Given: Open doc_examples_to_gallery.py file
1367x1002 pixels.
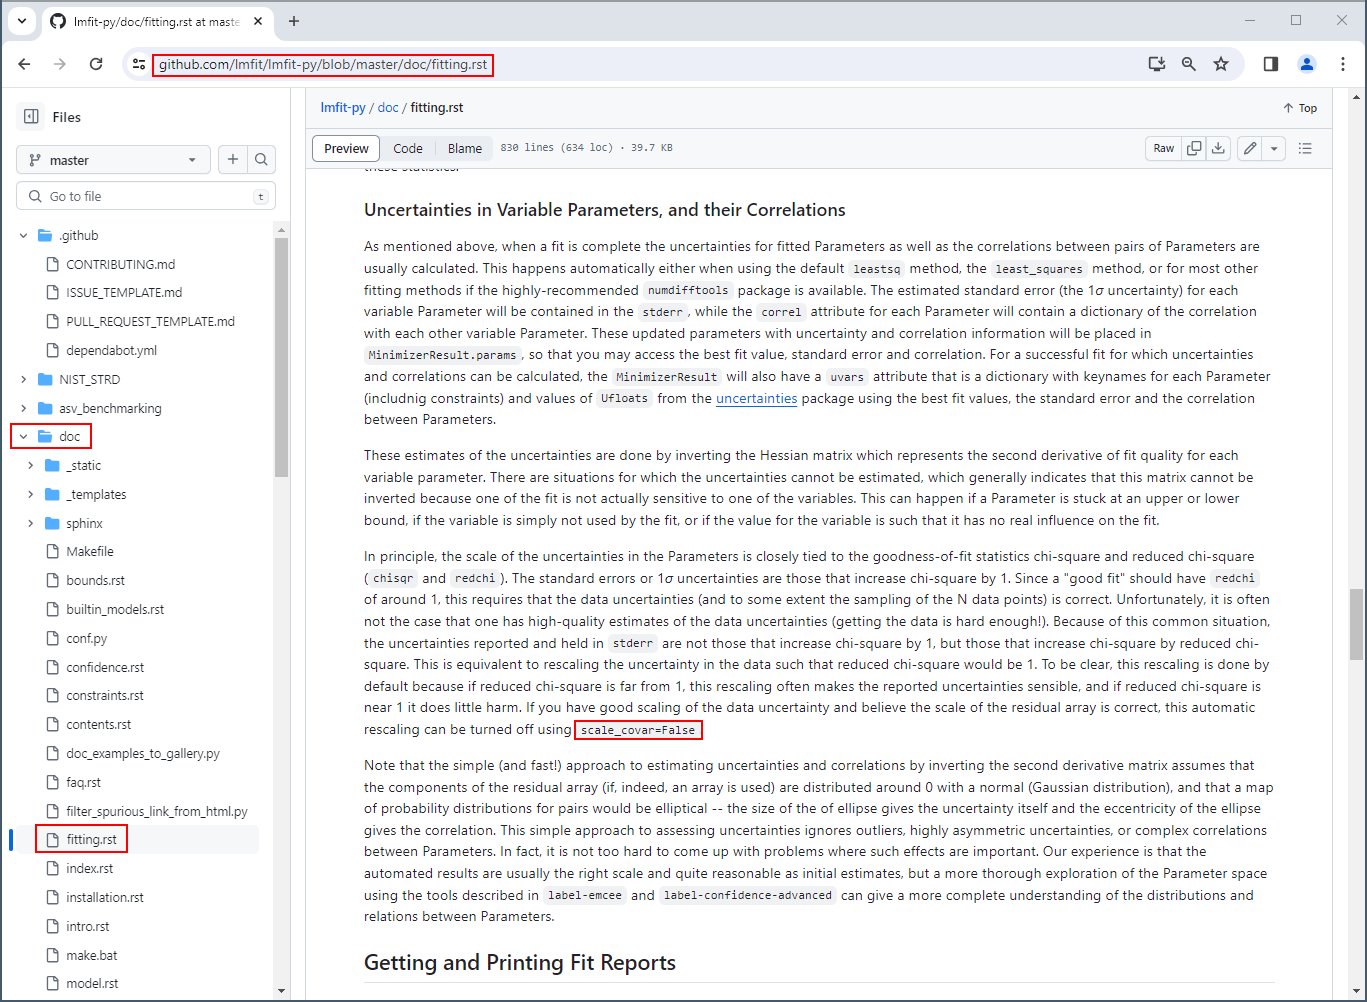Looking at the screenshot, I should click(142, 754).
